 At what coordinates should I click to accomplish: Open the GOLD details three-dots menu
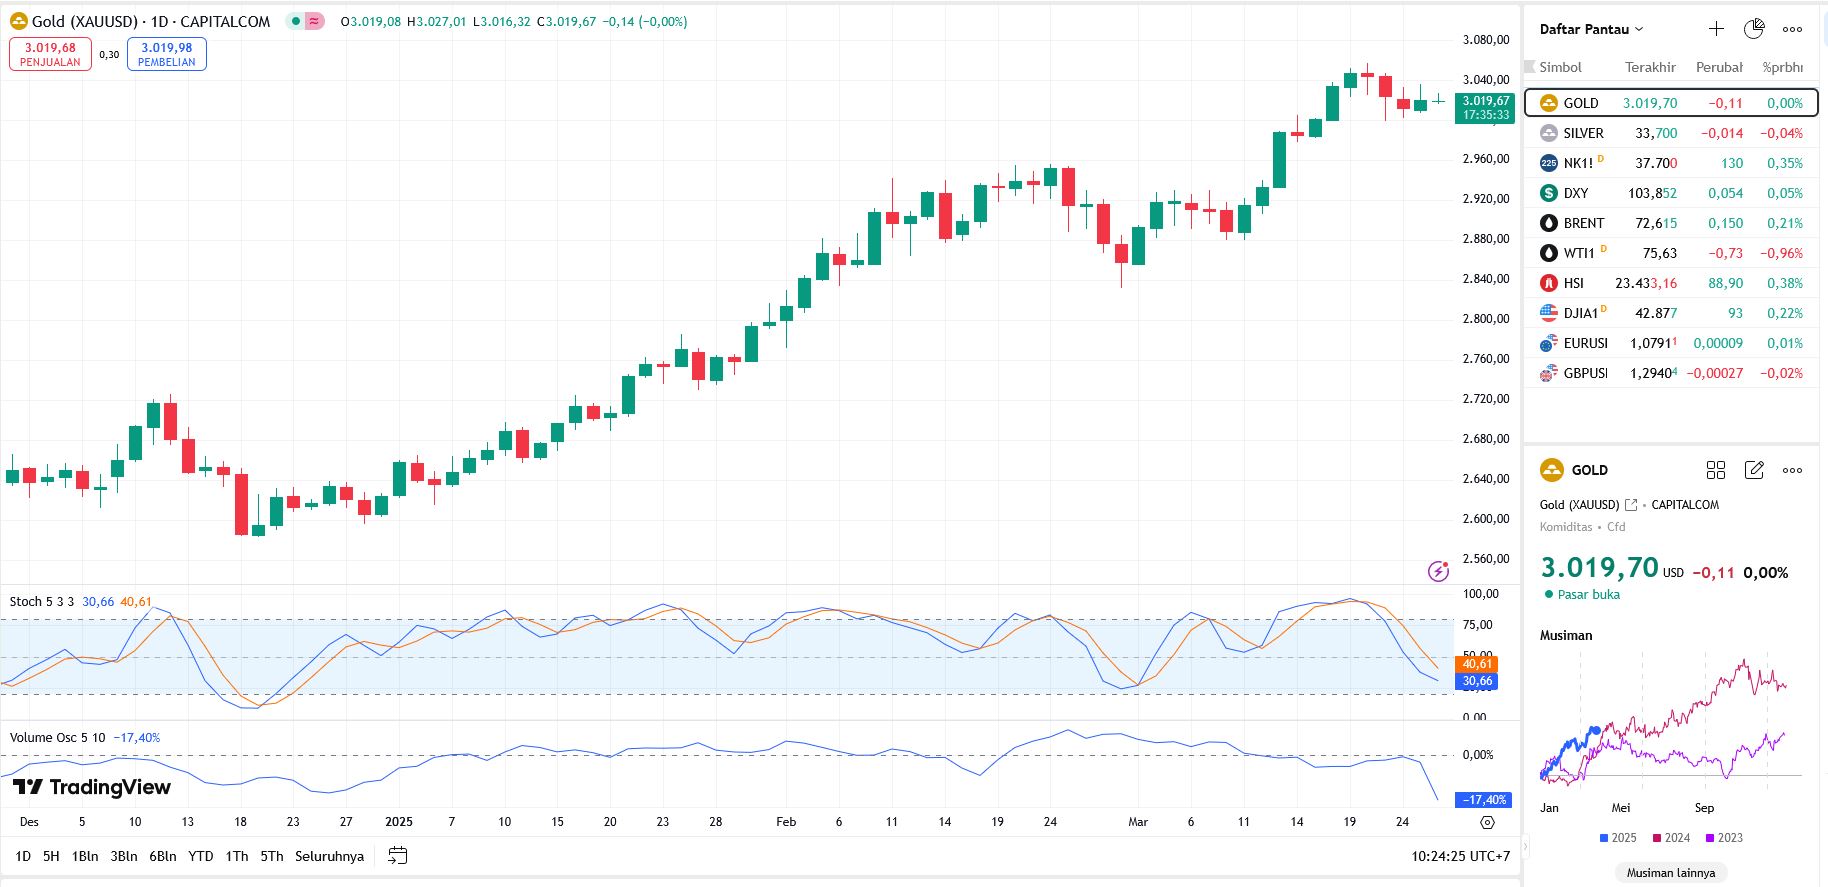1792,470
